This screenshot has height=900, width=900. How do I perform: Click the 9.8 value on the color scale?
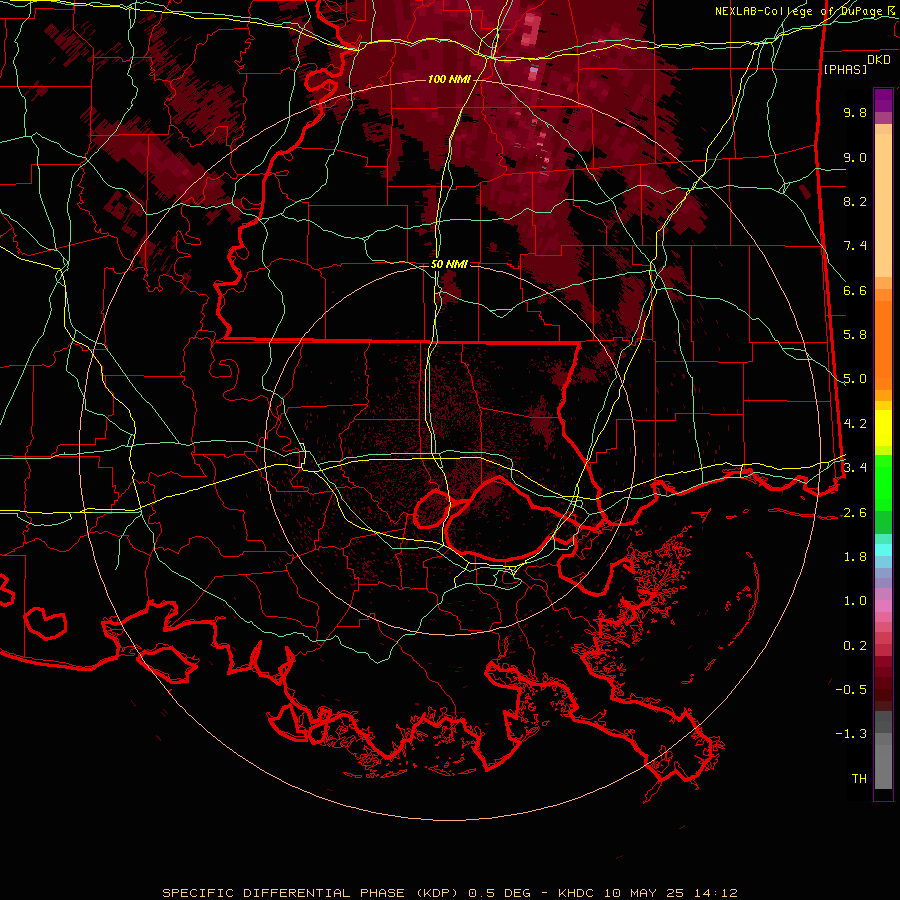tap(855, 112)
